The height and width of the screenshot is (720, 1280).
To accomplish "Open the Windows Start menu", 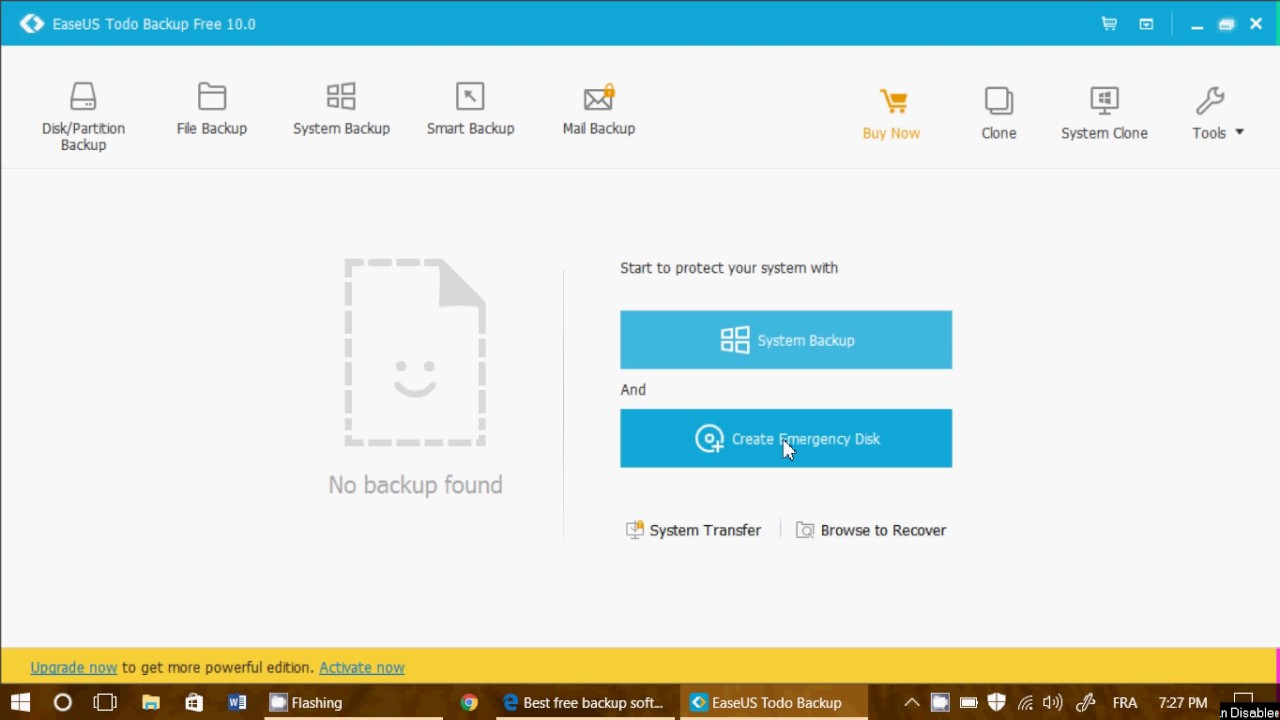I will [x=20, y=702].
